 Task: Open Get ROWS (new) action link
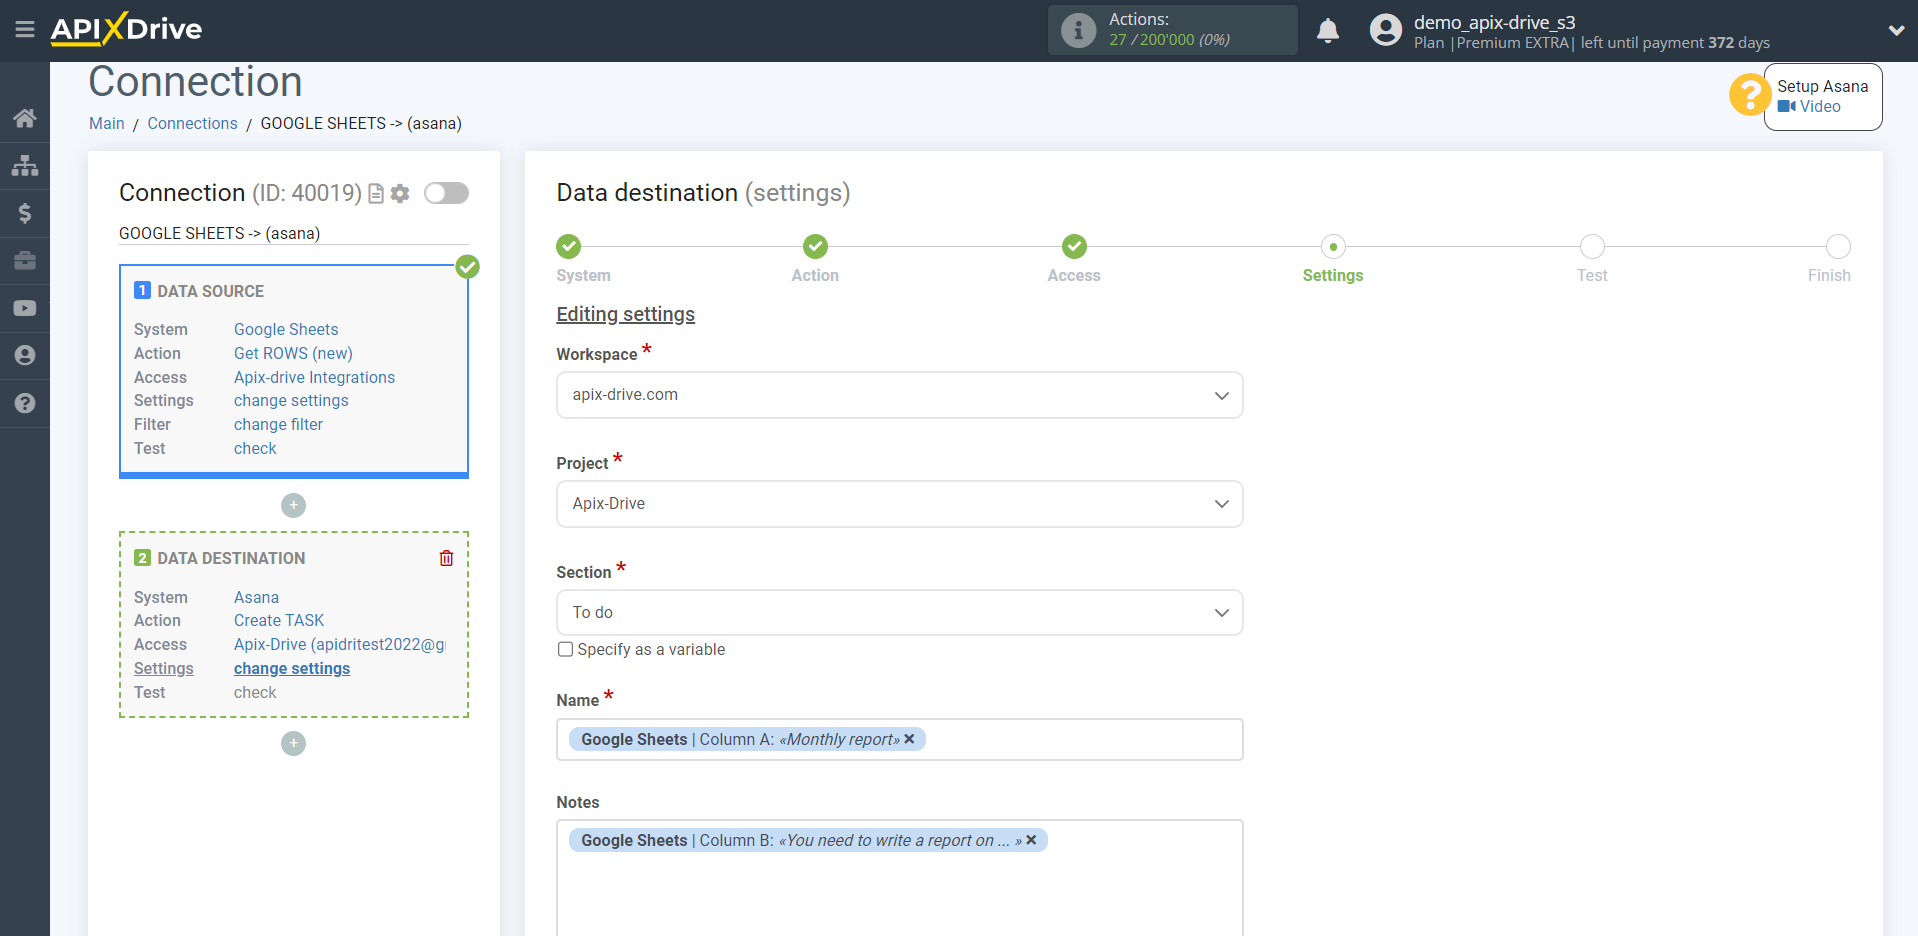point(293,353)
